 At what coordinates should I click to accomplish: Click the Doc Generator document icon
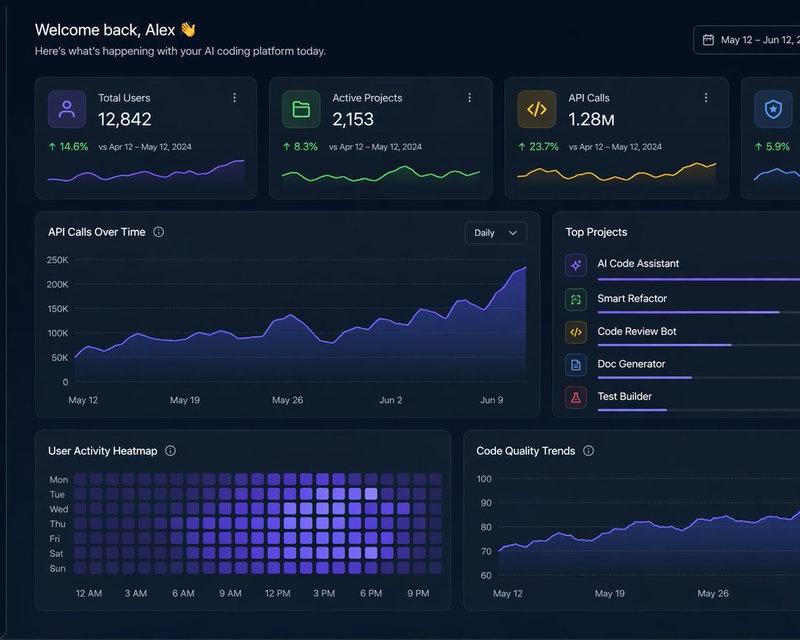pyautogui.click(x=576, y=365)
